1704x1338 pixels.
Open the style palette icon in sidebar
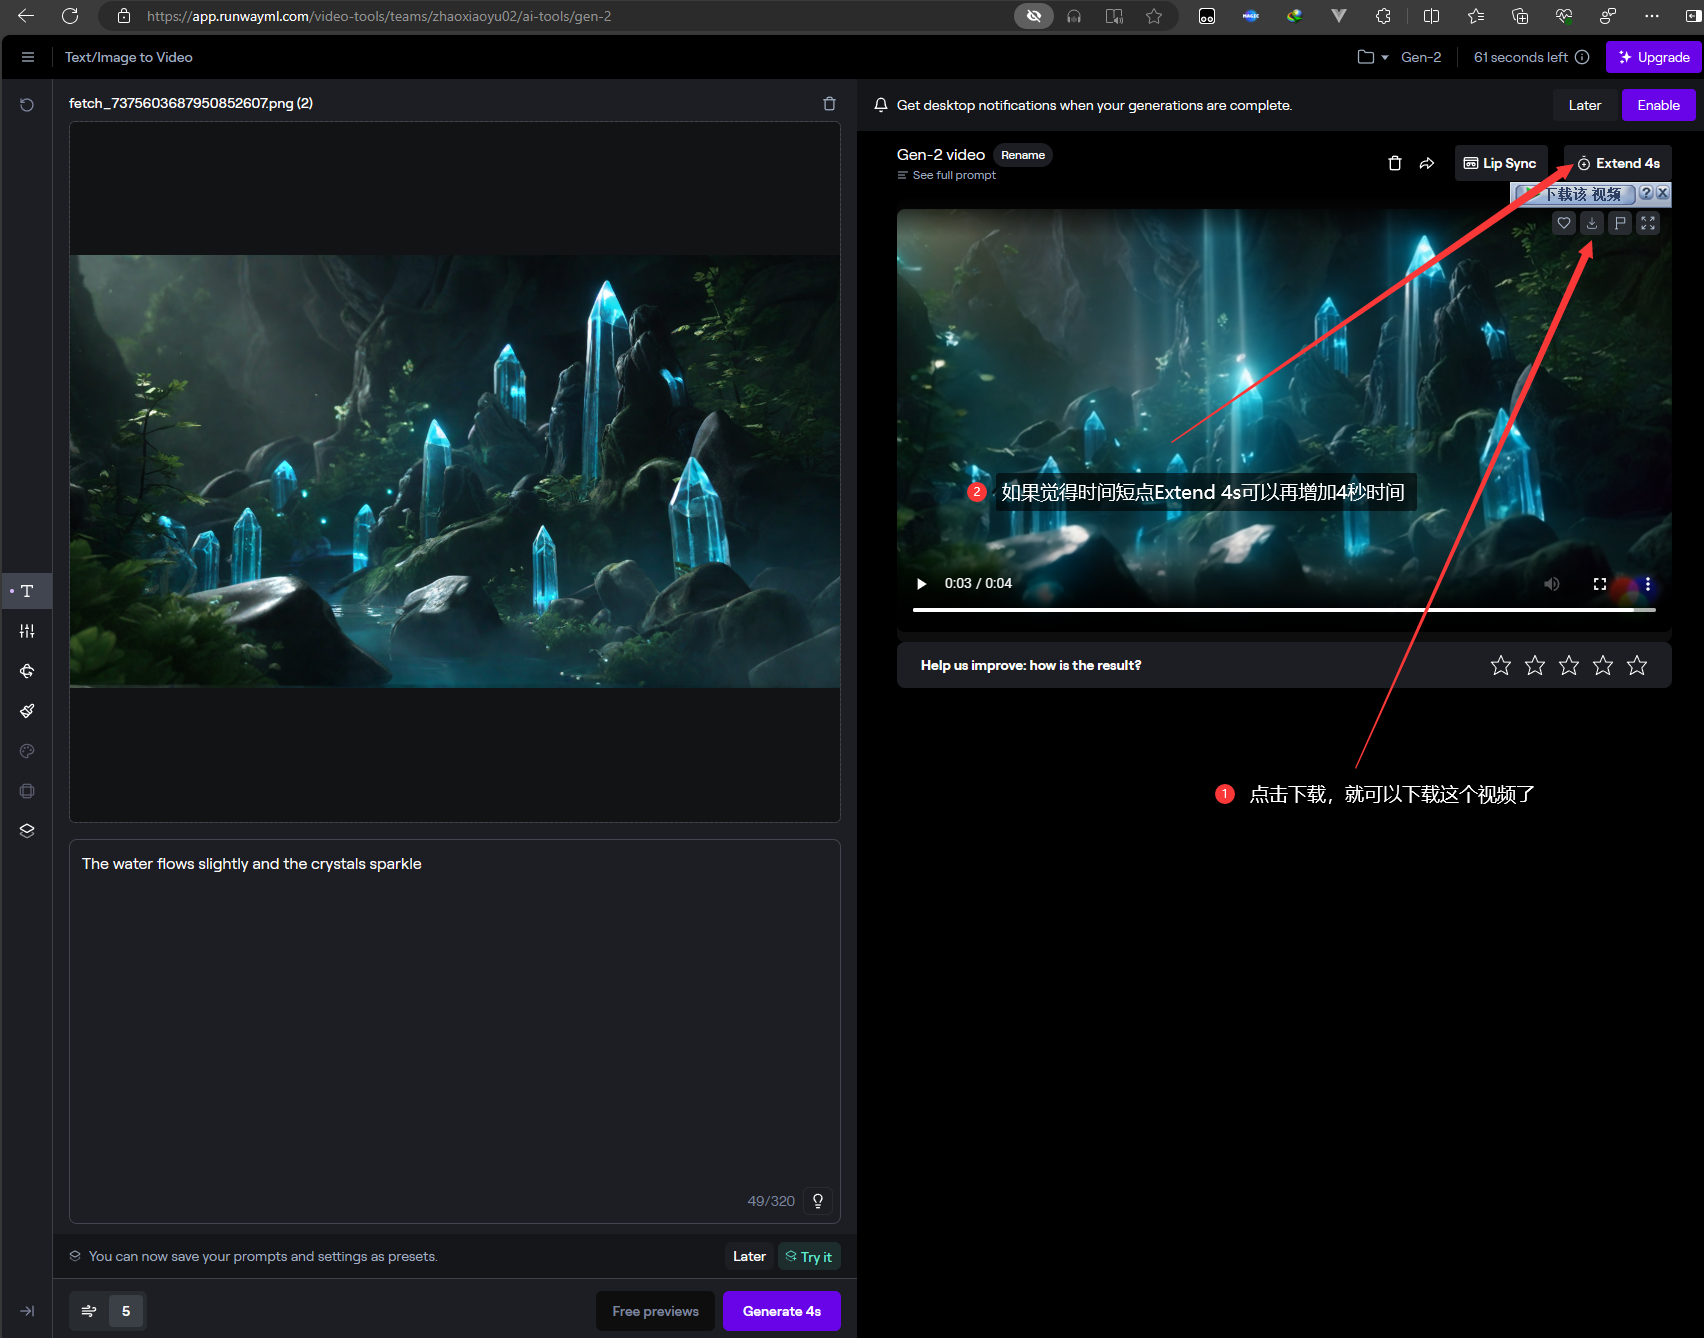[27, 751]
